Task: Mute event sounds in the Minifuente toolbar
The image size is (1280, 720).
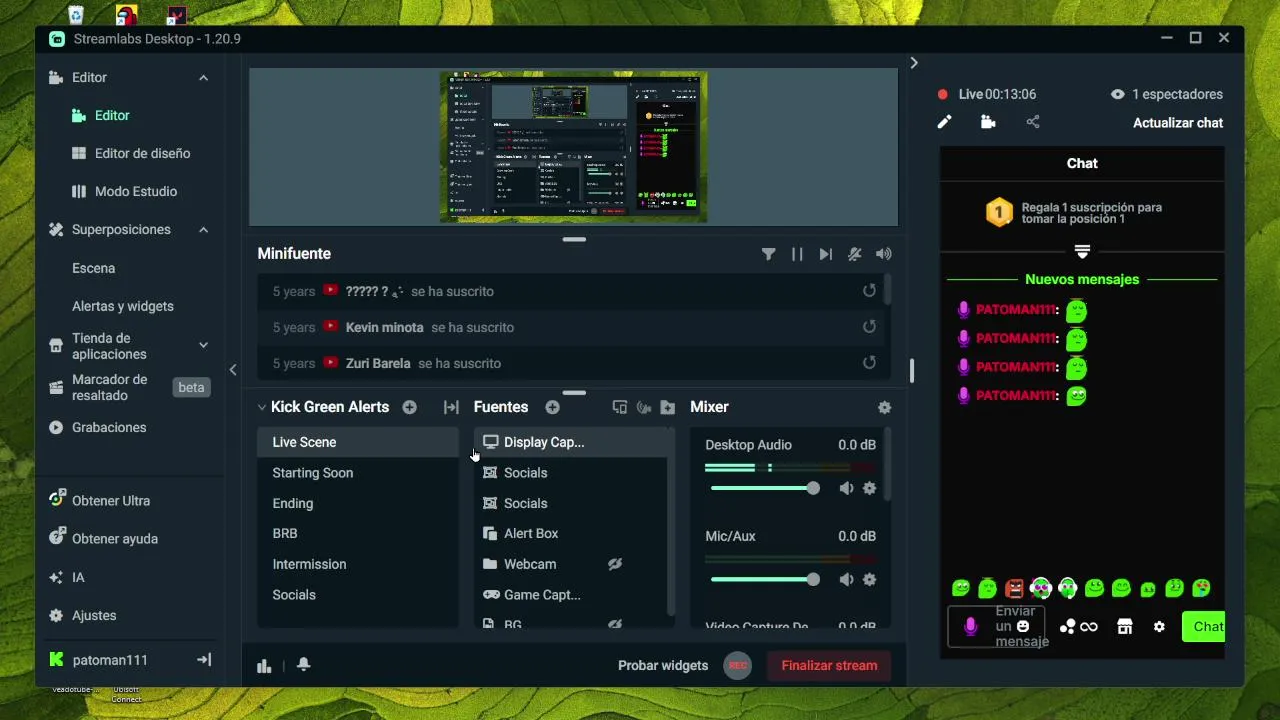Action: pos(854,254)
